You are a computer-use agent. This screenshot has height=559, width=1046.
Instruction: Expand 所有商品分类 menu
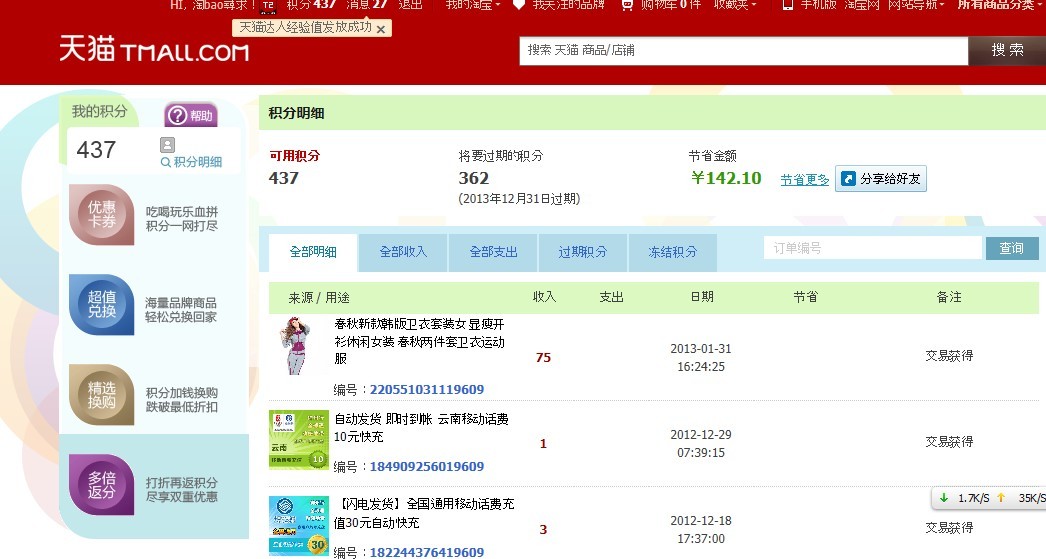pos(1001,5)
